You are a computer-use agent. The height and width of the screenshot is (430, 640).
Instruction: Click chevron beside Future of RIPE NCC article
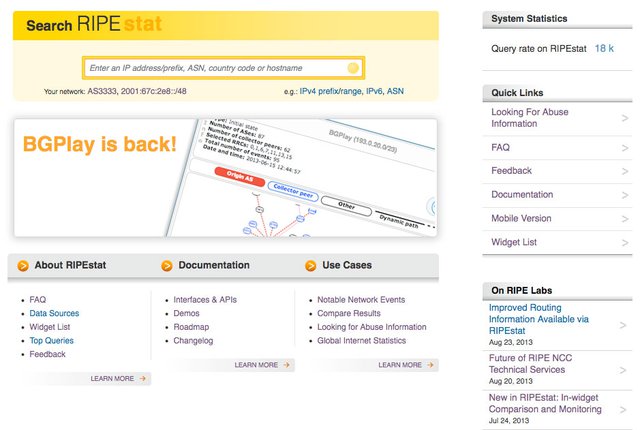pos(623,370)
